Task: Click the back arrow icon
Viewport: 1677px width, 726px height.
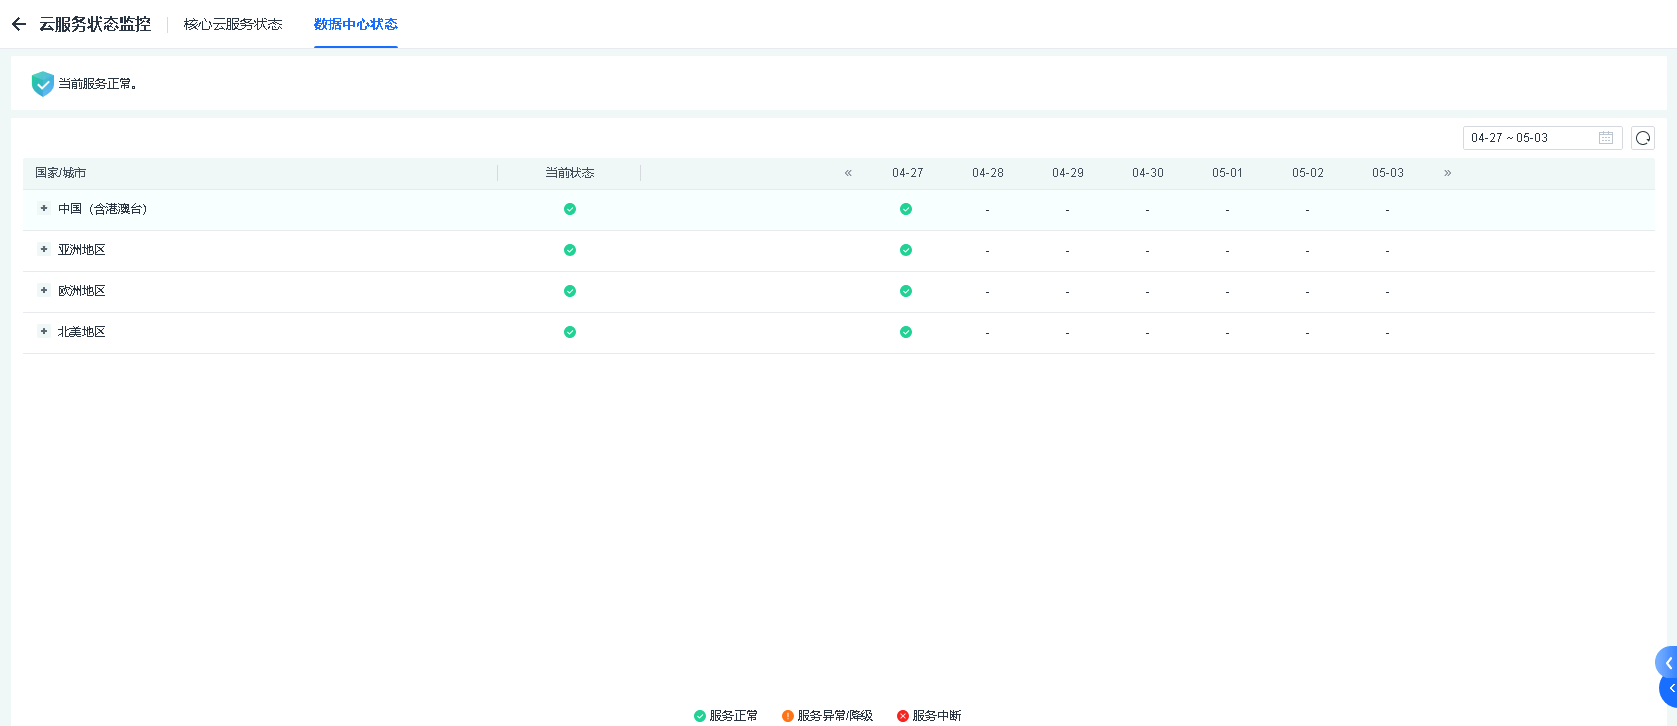Action: pyautogui.click(x=19, y=24)
